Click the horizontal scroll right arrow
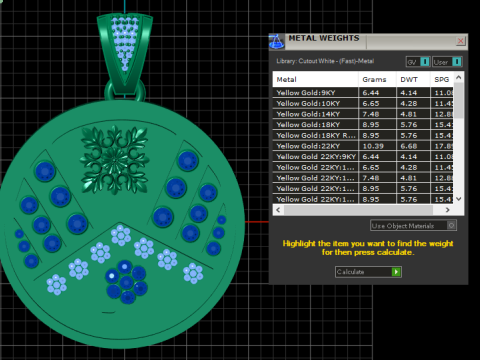 coord(448,210)
